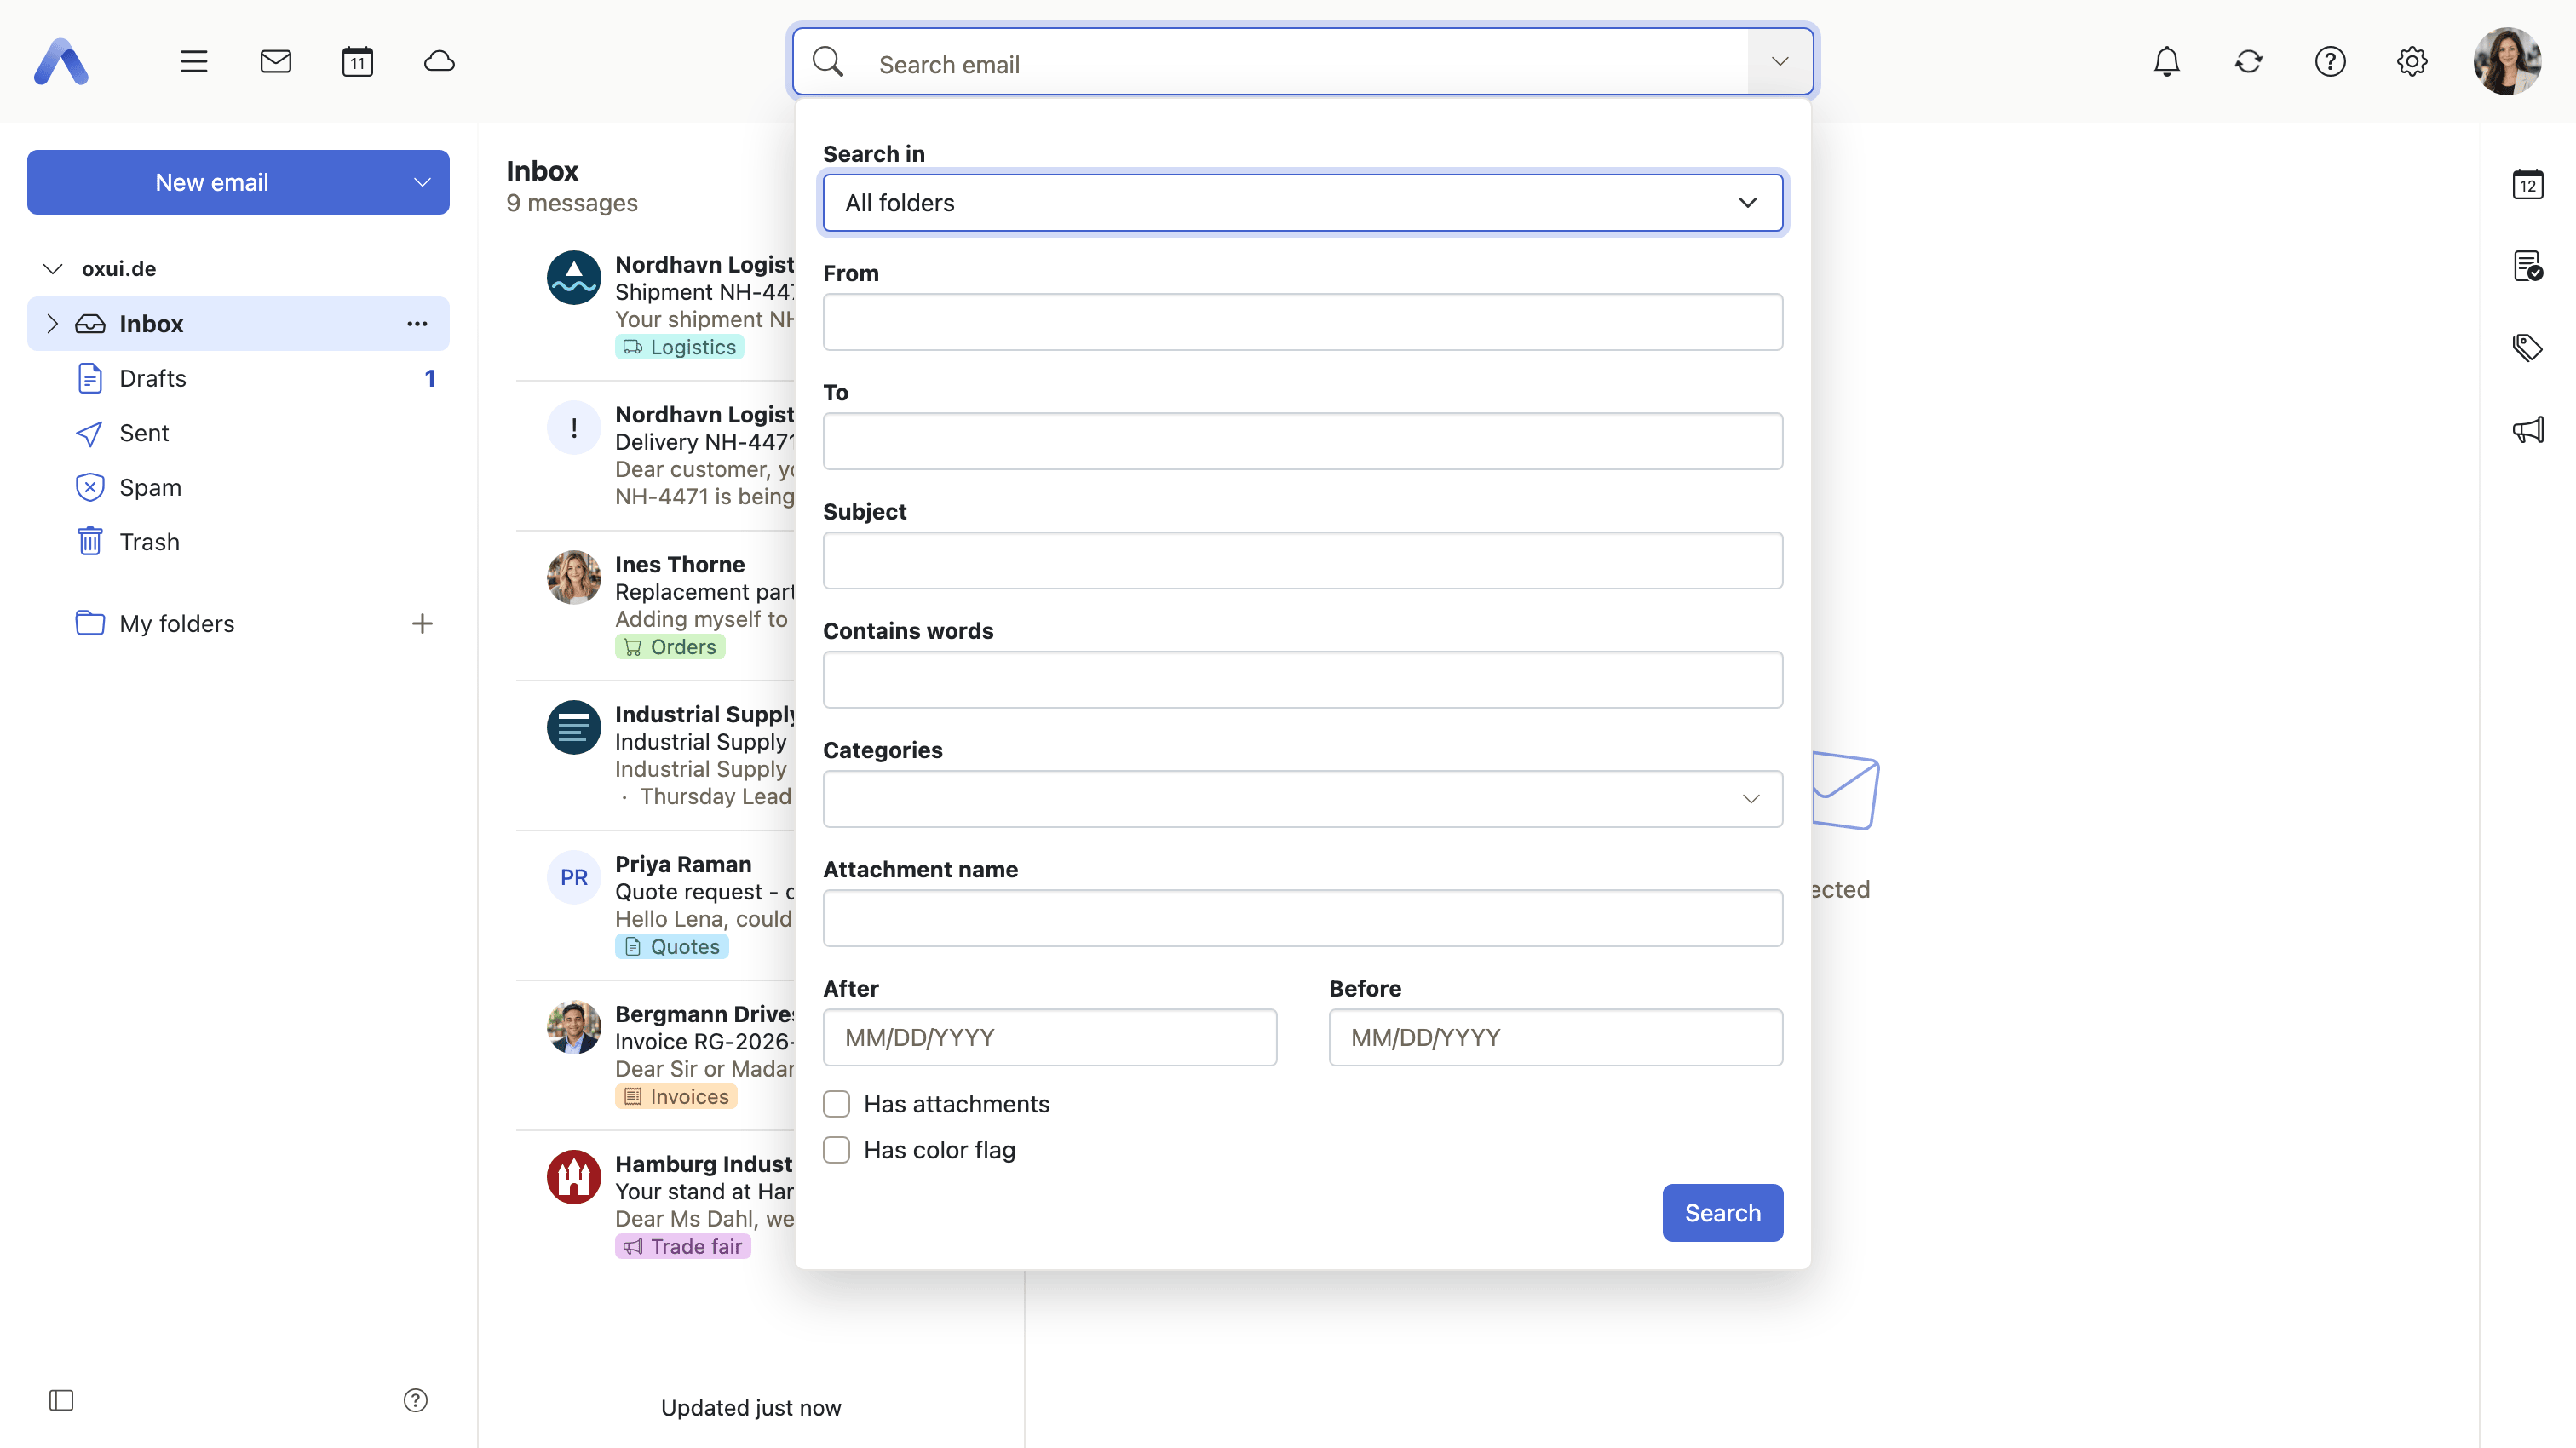Toggle the folder sidebar panel icon
The height and width of the screenshot is (1448, 2576).
(x=61, y=1400)
